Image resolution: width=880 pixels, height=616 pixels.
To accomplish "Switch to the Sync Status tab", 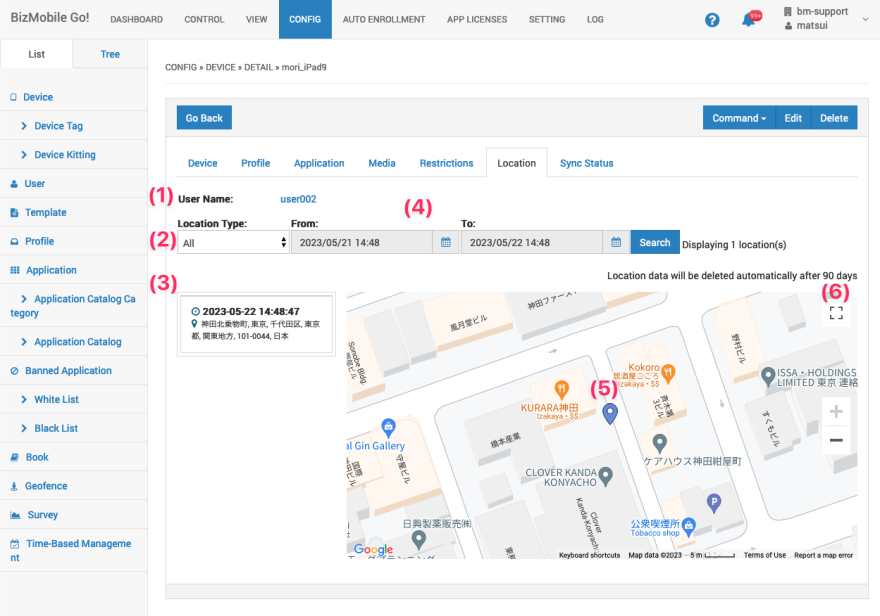I will [586, 163].
